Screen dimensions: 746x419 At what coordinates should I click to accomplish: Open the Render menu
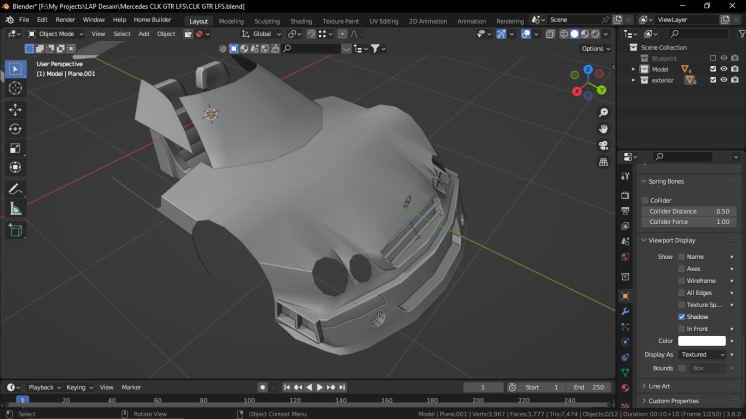[65, 20]
